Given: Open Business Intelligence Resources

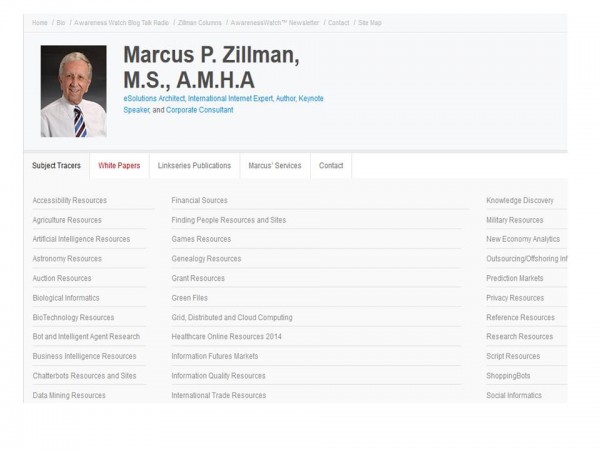Looking at the screenshot, I should point(84,356).
